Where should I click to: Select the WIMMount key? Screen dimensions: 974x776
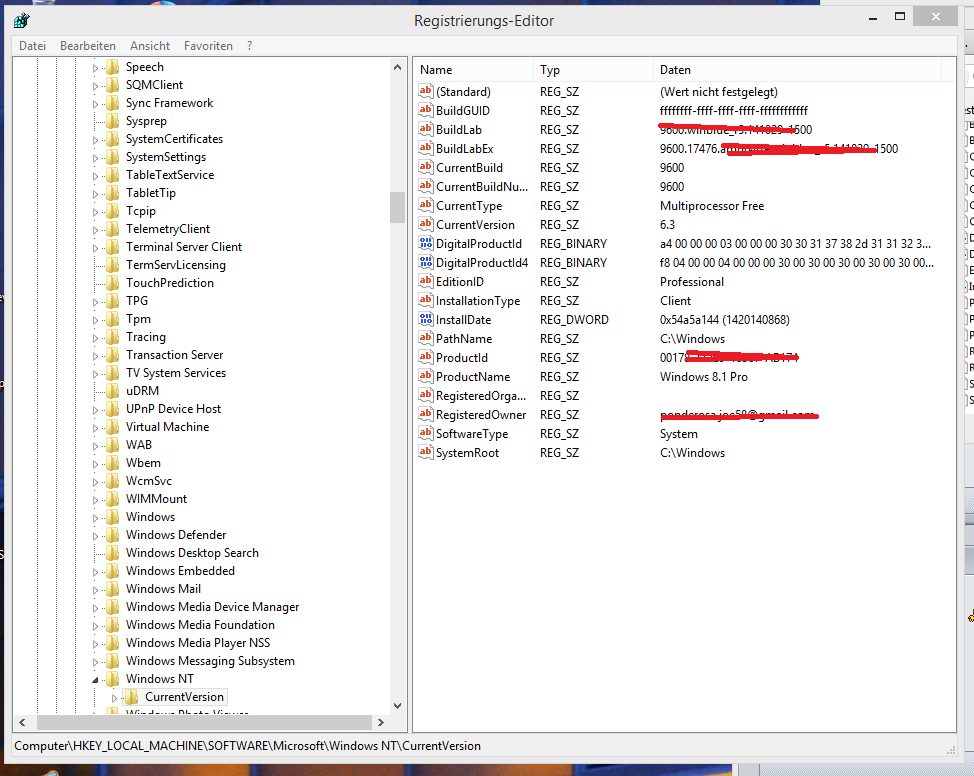click(156, 498)
